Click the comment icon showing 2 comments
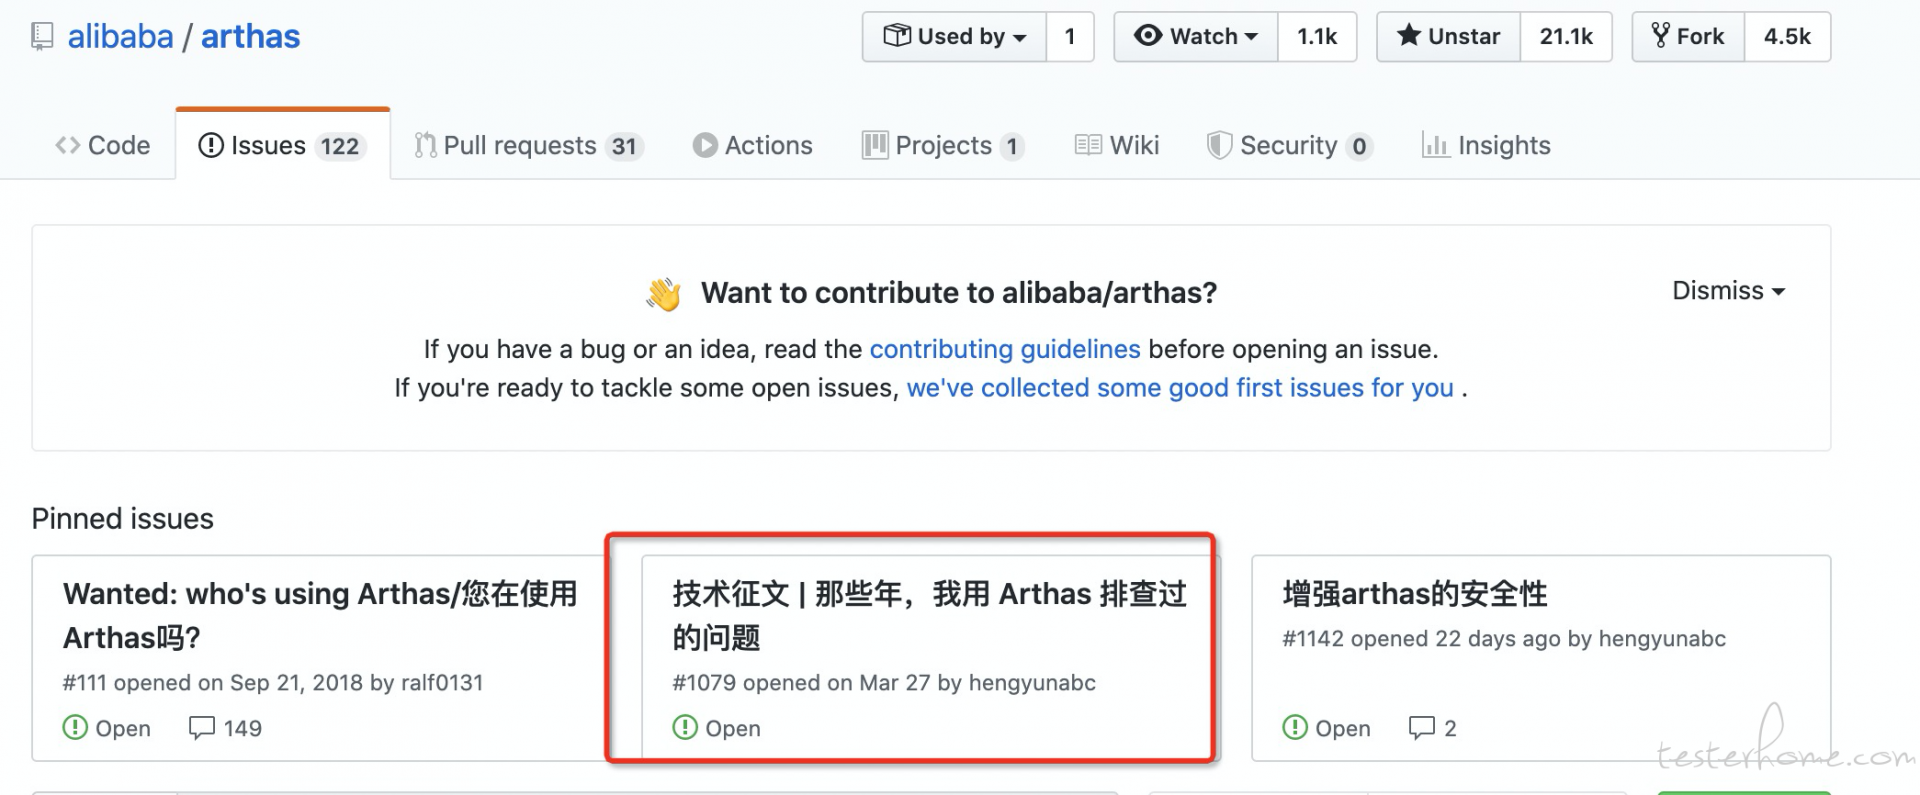Viewport: 1920px width, 795px height. [1422, 728]
